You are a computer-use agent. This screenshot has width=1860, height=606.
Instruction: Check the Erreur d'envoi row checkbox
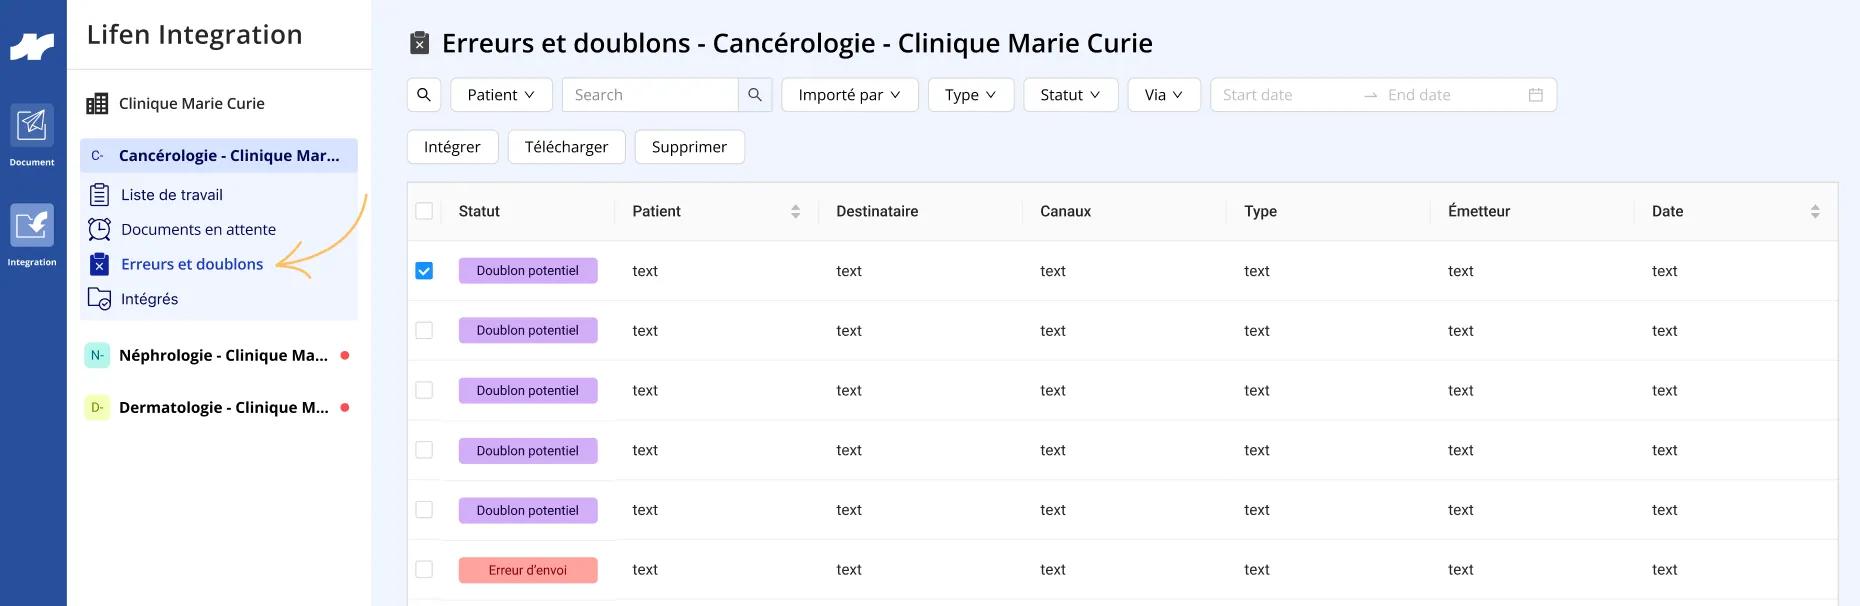[x=424, y=570]
